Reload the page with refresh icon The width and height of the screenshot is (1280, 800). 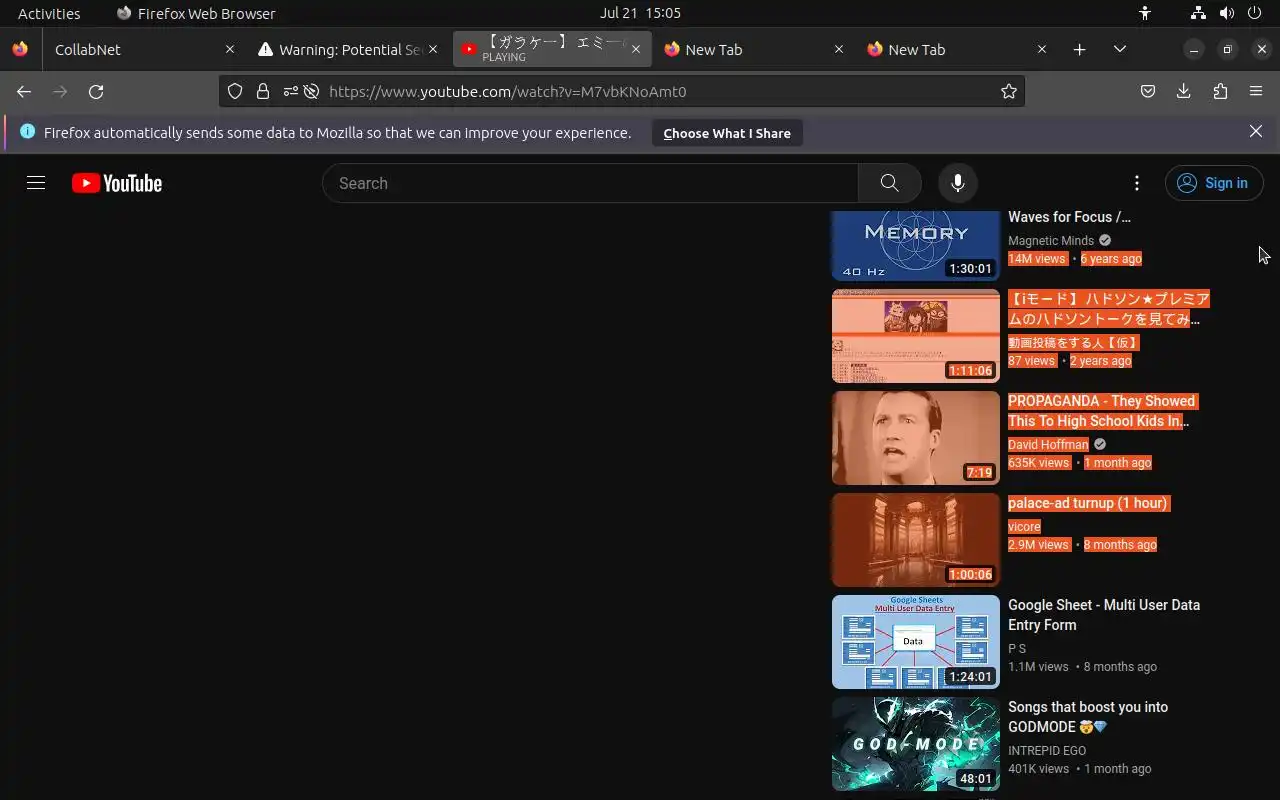point(96,91)
